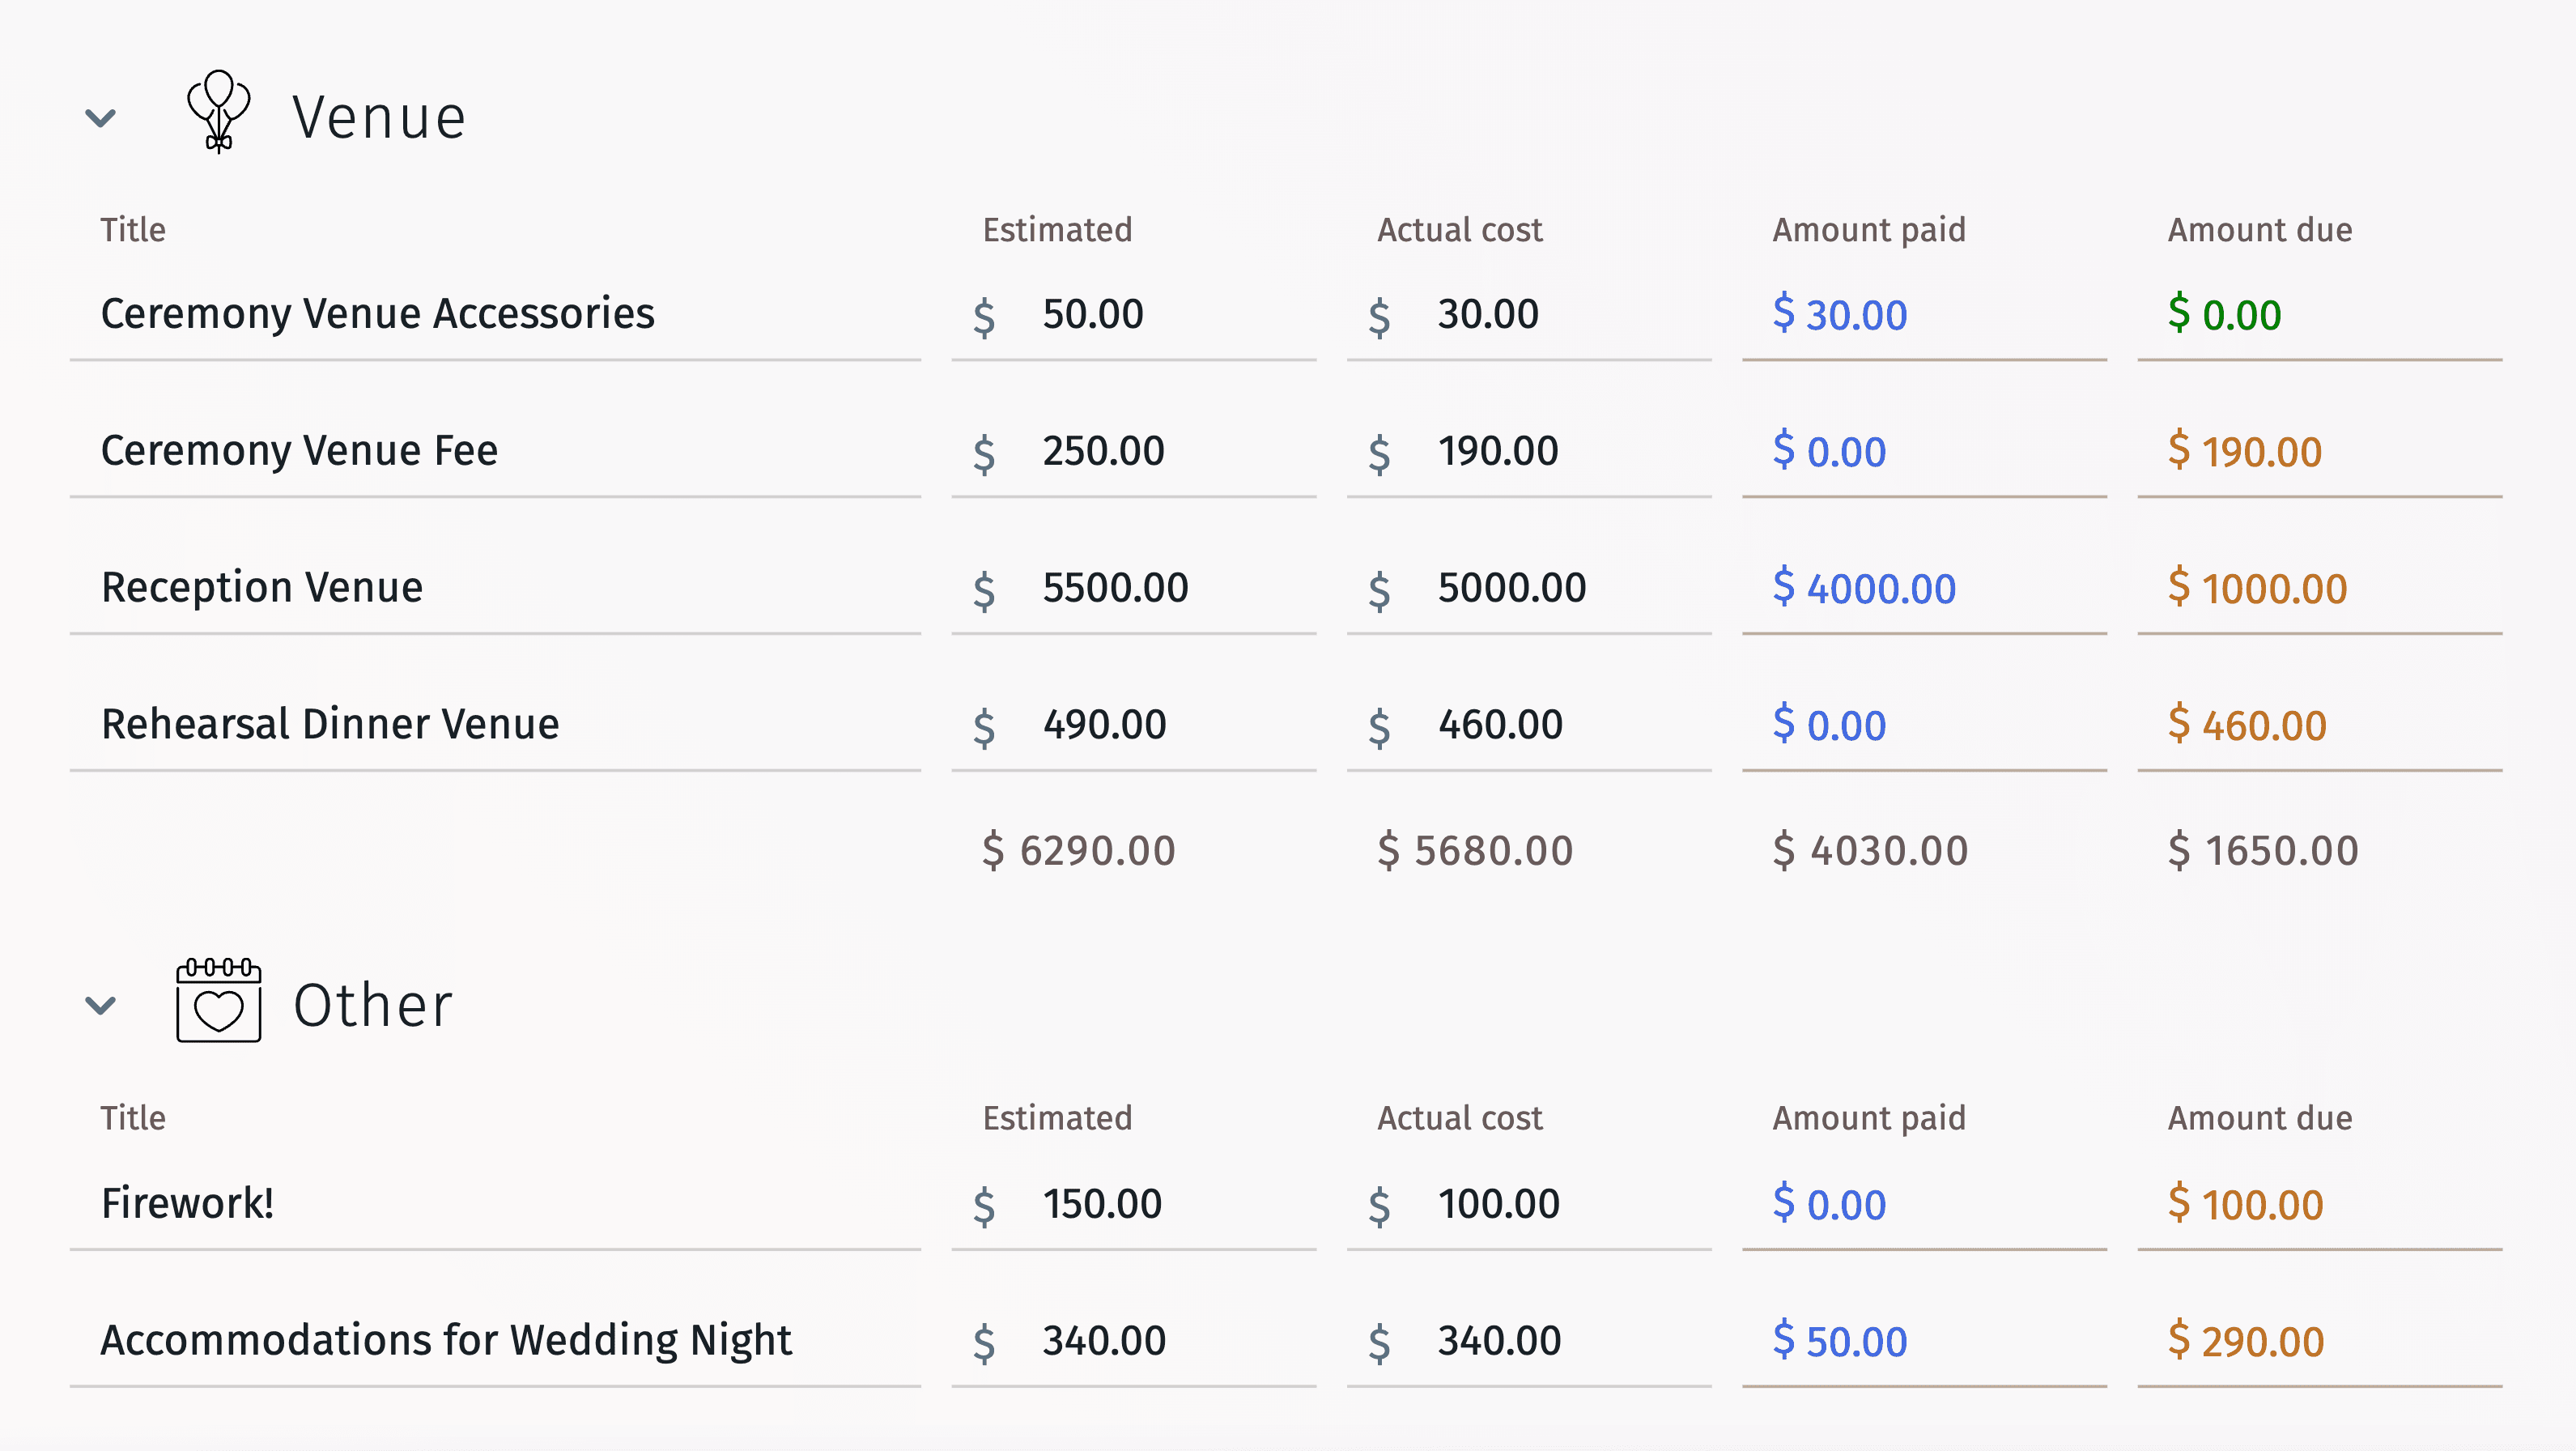Click the dollar sign icon for Accommodations actual cost
This screenshot has height=1451, width=2576.
tap(1382, 1338)
